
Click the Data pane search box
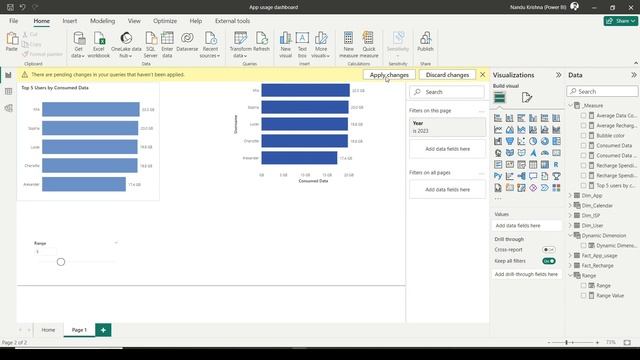(602, 91)
